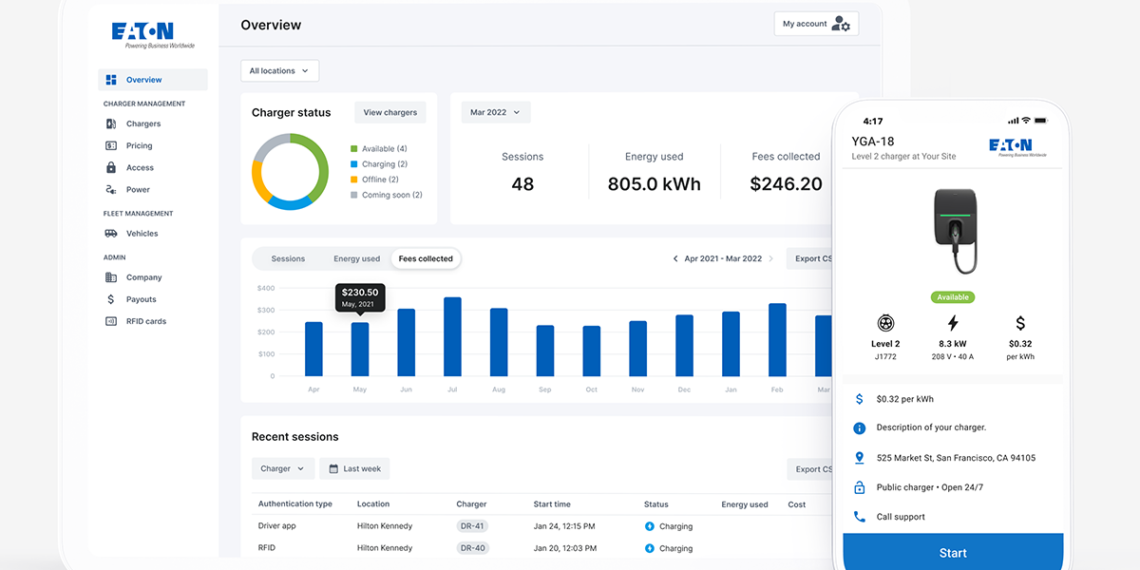Select the Payouts dollar icon
Viewport: 1140px width, 570px height.
111,300
